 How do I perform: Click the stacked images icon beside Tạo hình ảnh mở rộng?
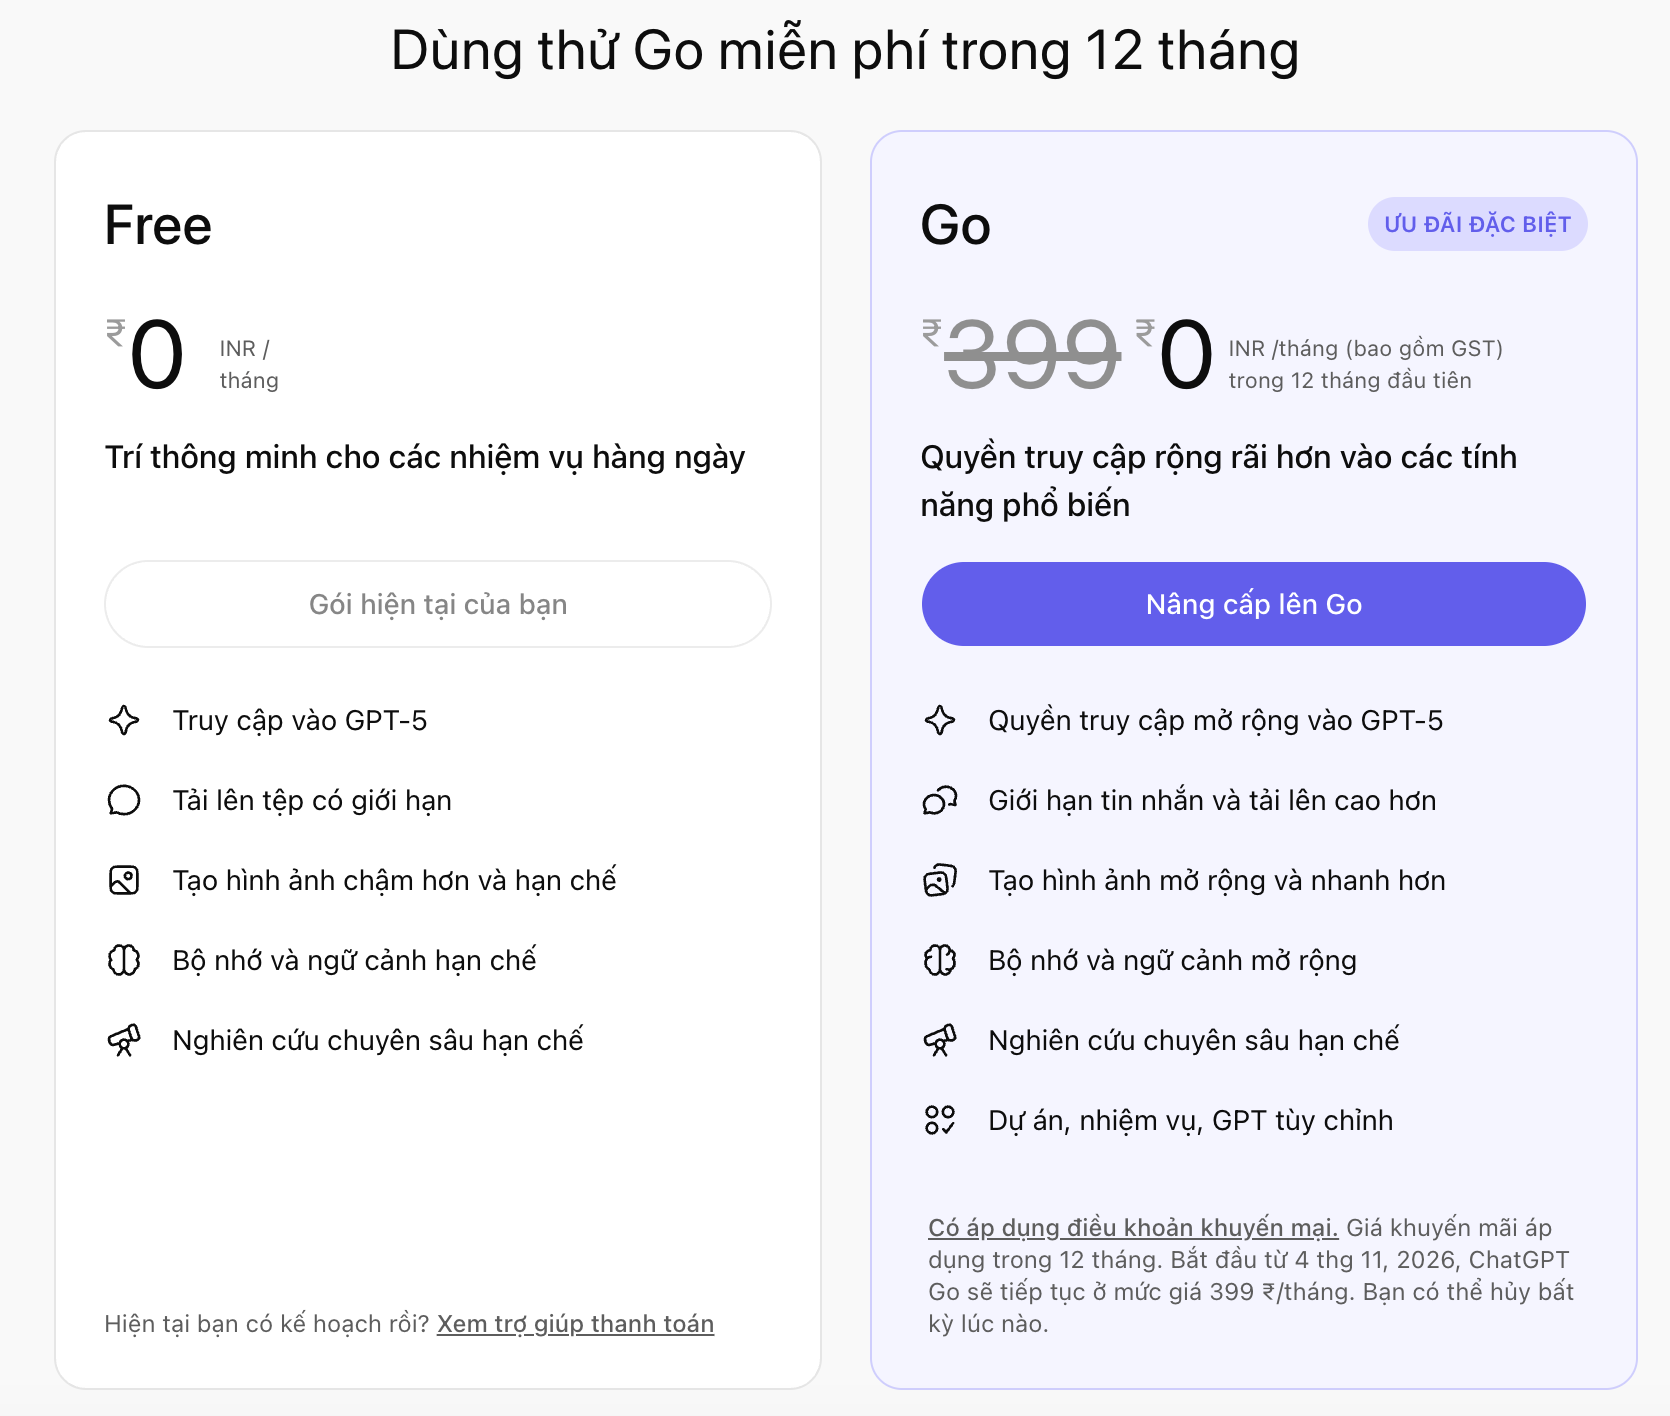pyautogui.click(x=940, y=880)
